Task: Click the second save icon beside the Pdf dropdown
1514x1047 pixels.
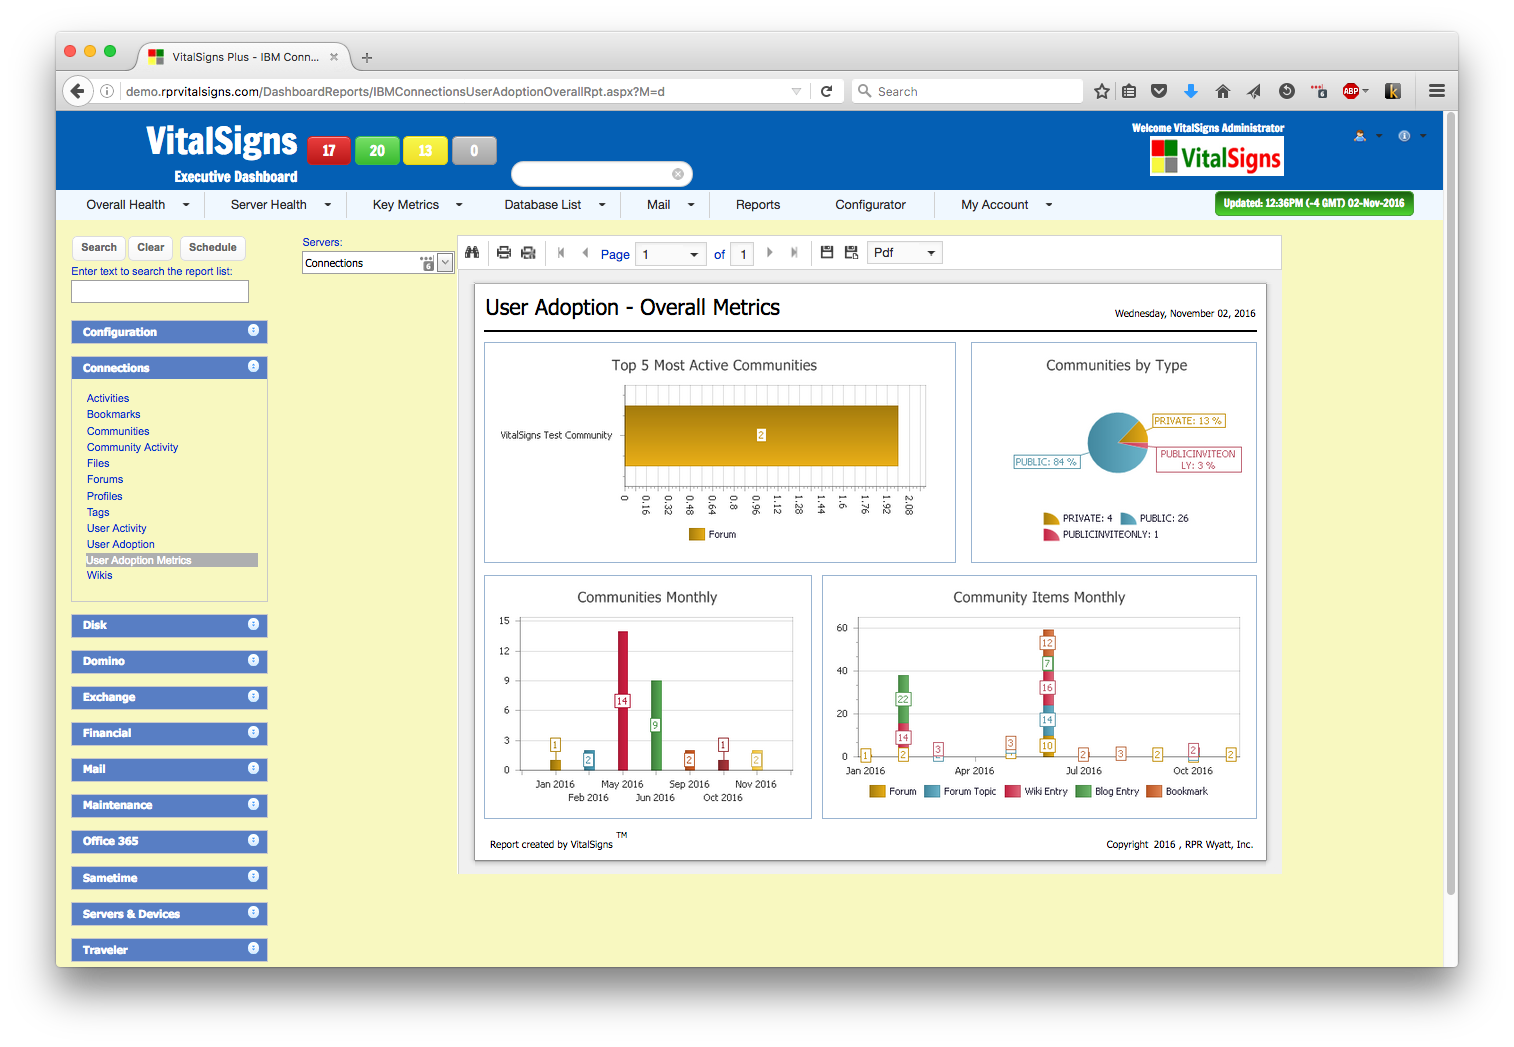Action: pos(851,253)
